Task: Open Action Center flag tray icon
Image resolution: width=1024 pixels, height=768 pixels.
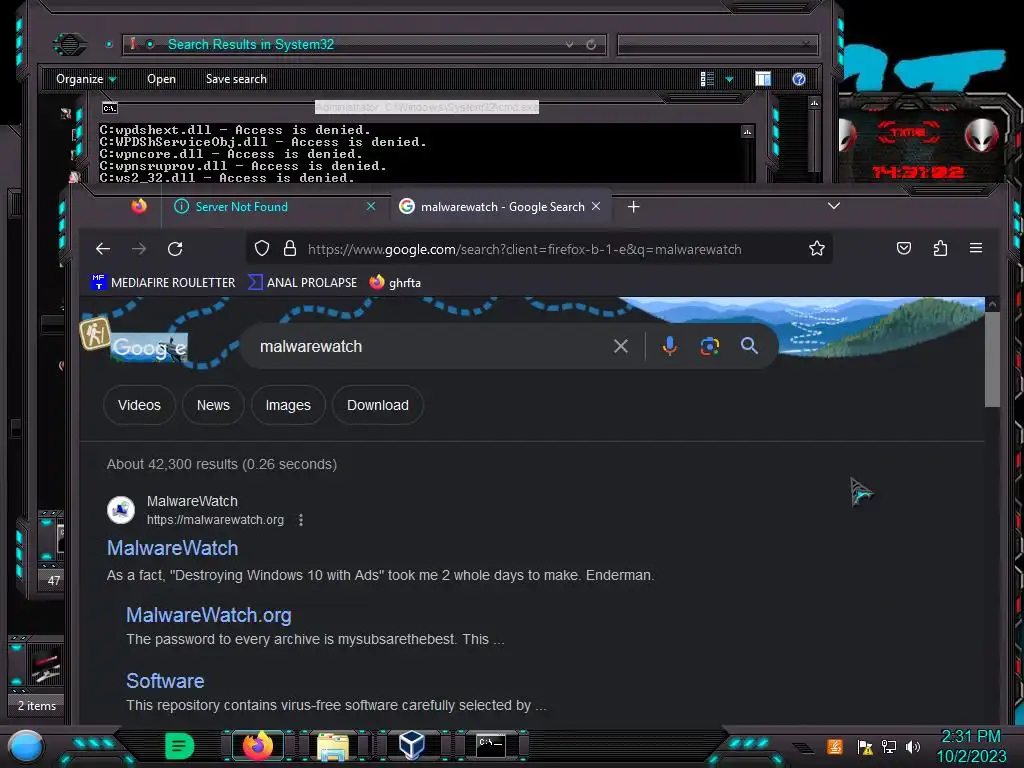Action: [x=865, y=747]
